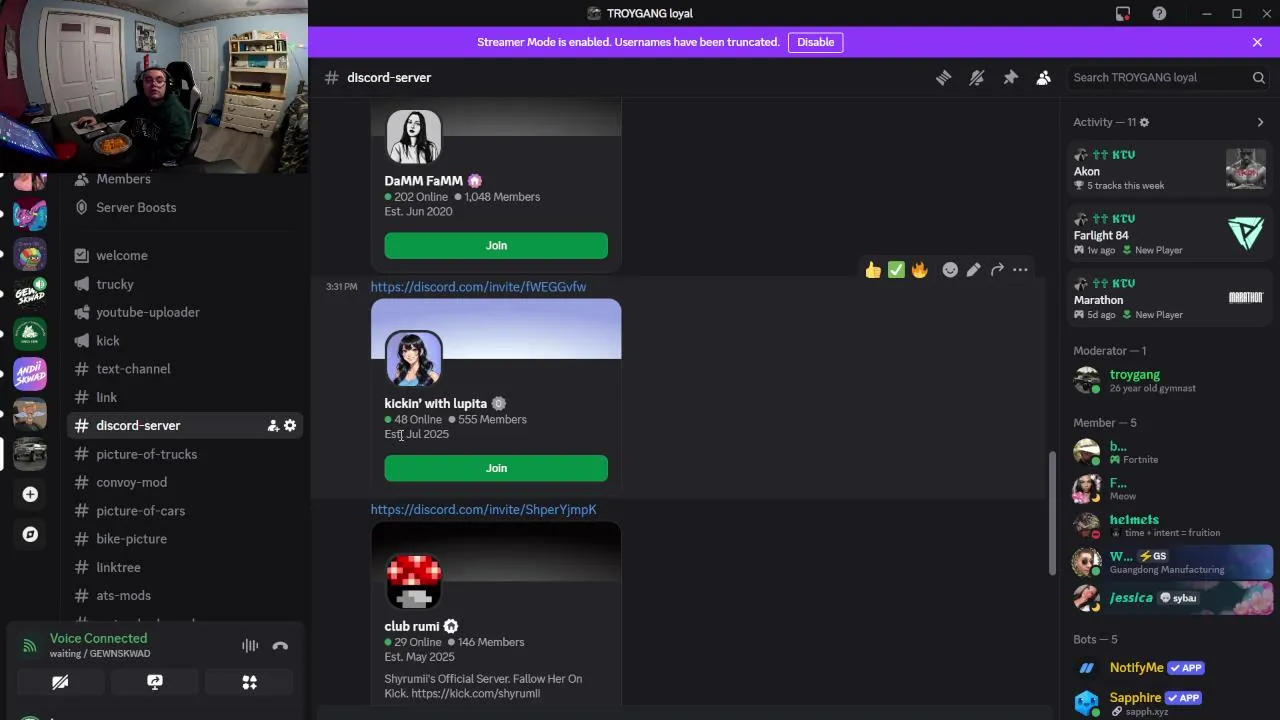
Task: React with fire emoji
Action: click(919, 270)
